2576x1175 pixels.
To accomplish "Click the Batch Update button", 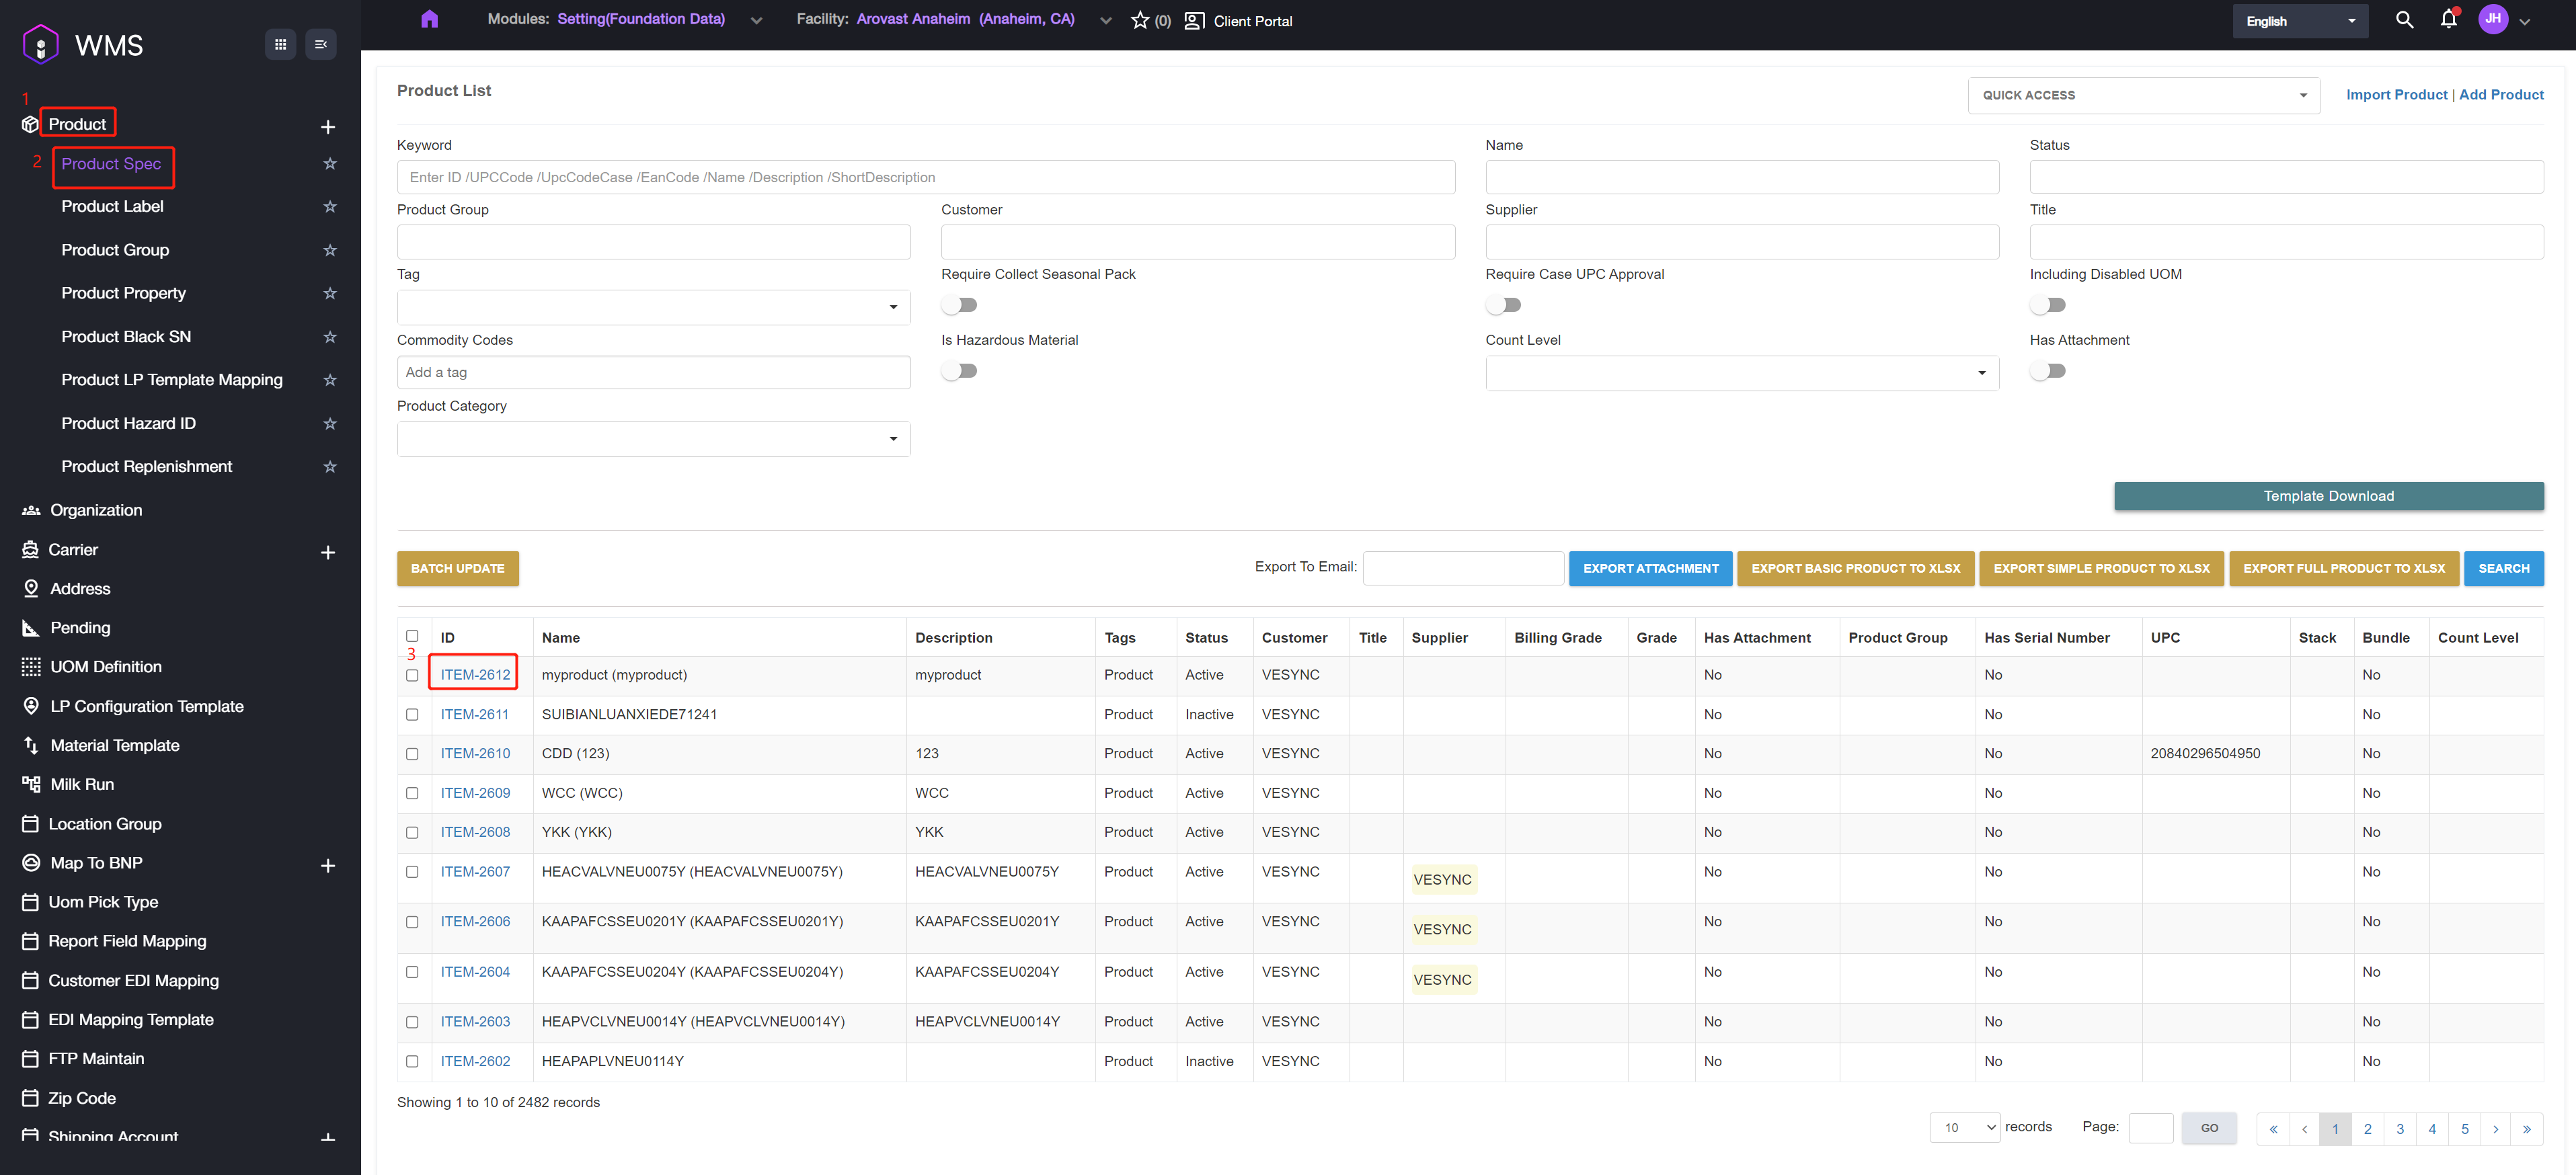I will pyautogui.click(x=457, y=568).
